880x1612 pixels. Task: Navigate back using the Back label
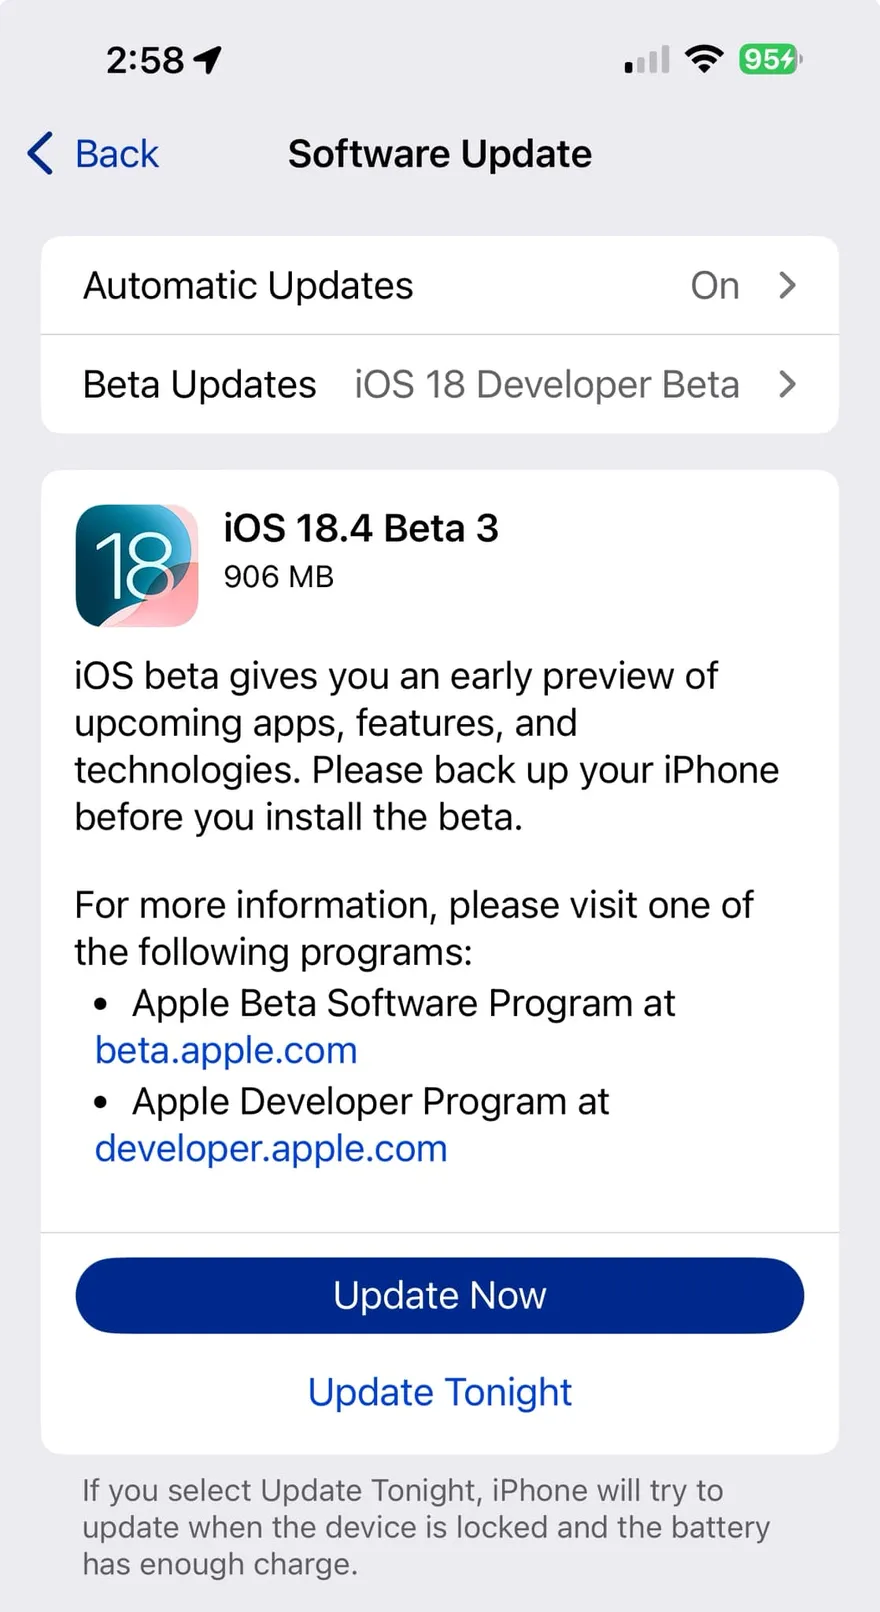(116, 154)
